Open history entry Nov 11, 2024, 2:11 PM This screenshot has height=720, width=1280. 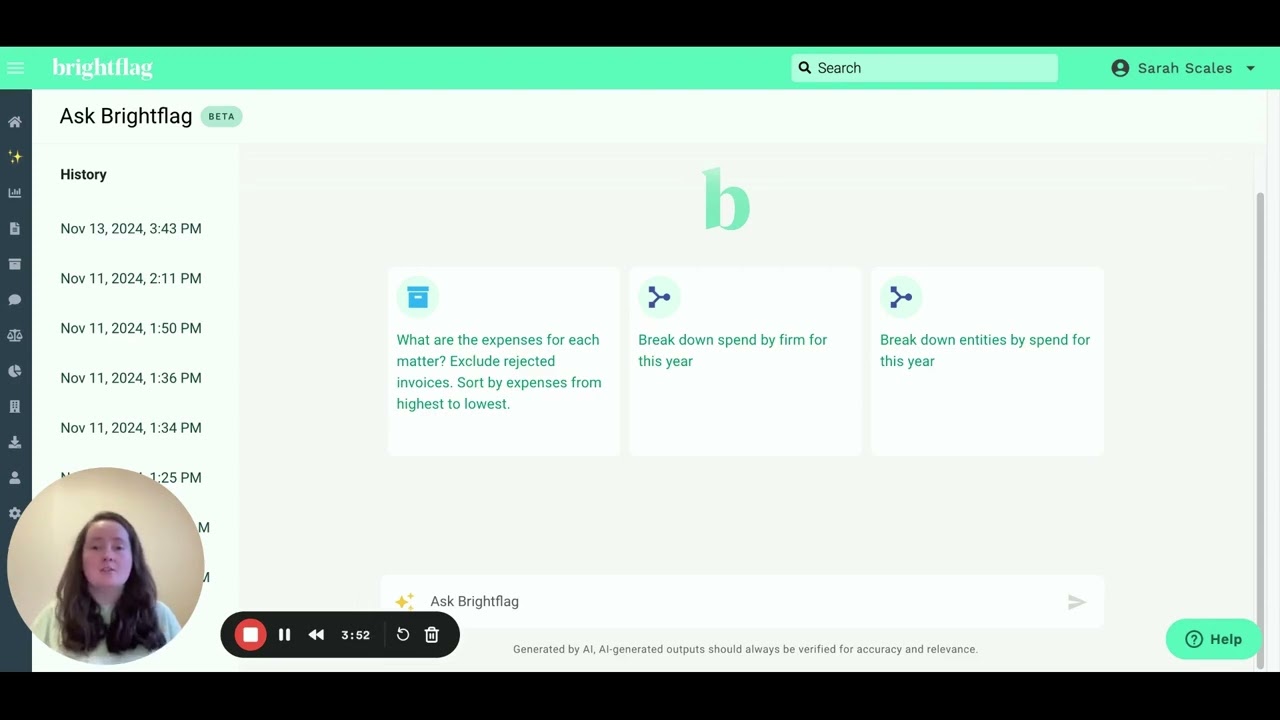tap(131, 279)
